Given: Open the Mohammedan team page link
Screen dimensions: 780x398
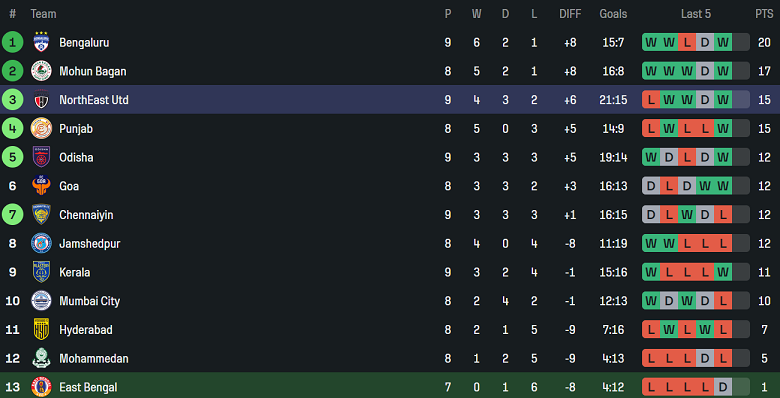Looking at the screenshot, I should [94, 359].
